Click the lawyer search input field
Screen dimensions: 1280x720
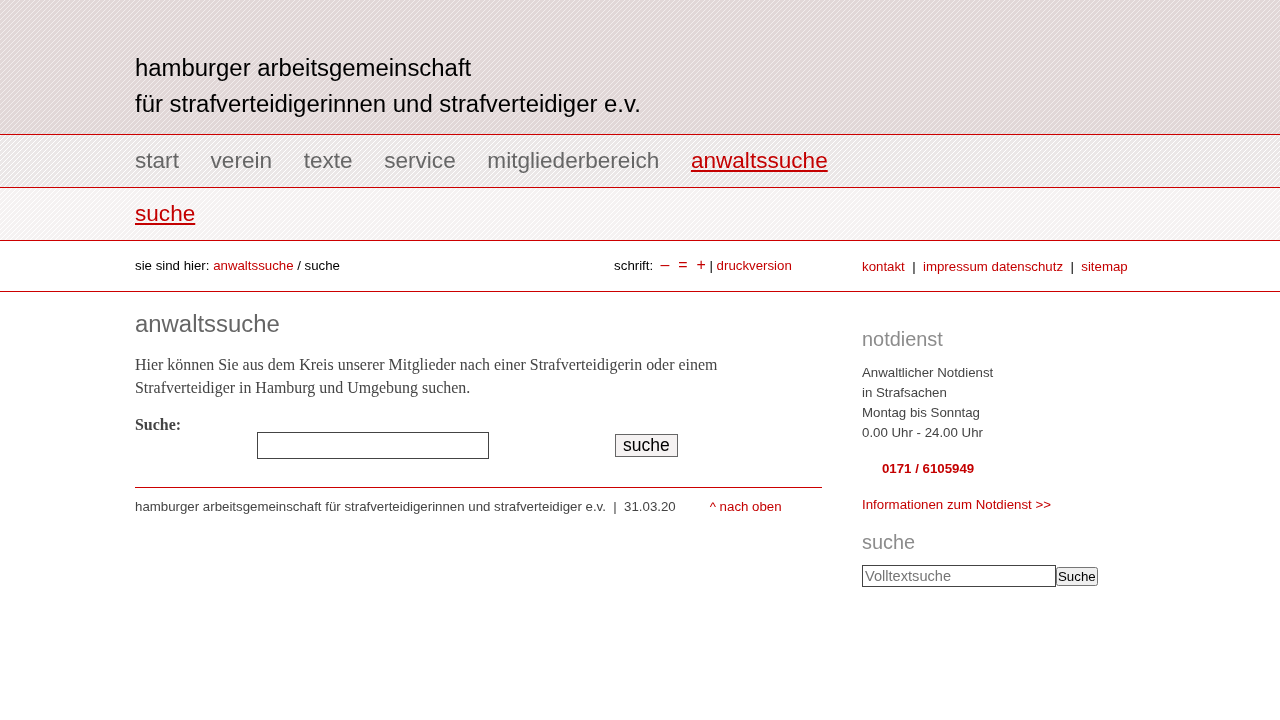coord(373,446)
